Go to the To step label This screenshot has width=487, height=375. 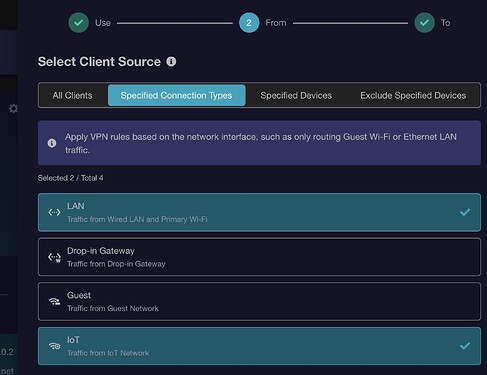coord(446,23)
